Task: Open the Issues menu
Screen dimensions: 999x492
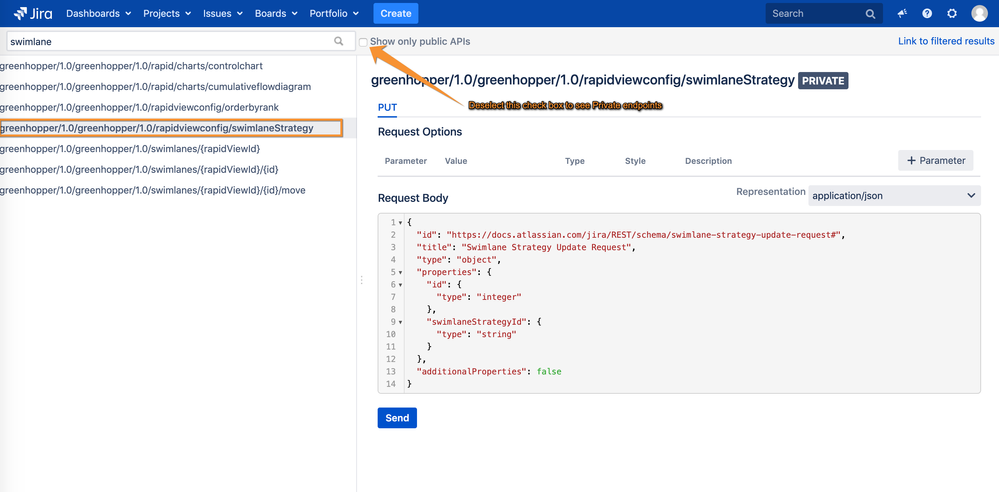Action: pos(223,13)
